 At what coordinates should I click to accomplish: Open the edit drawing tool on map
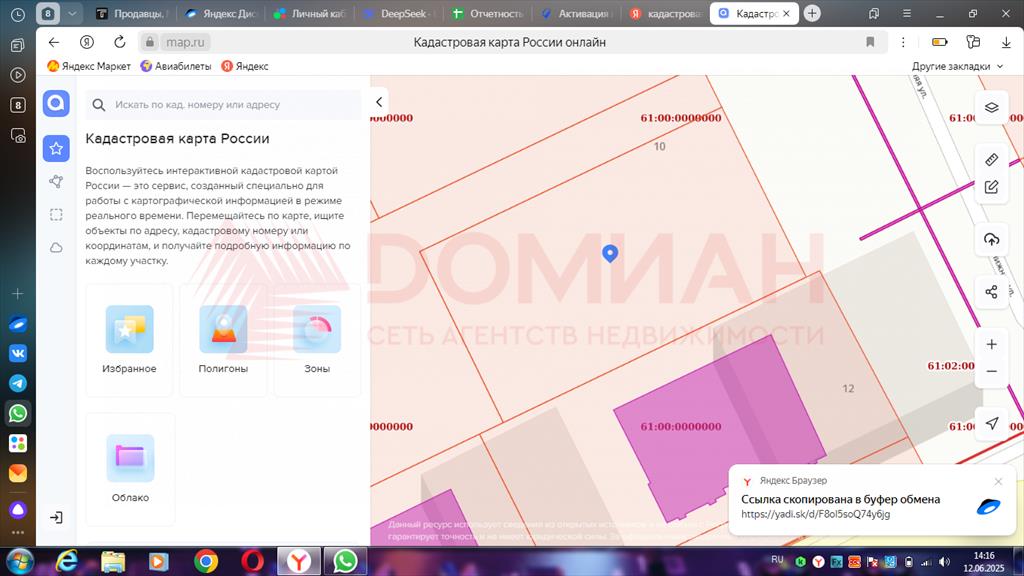[991, 187]
